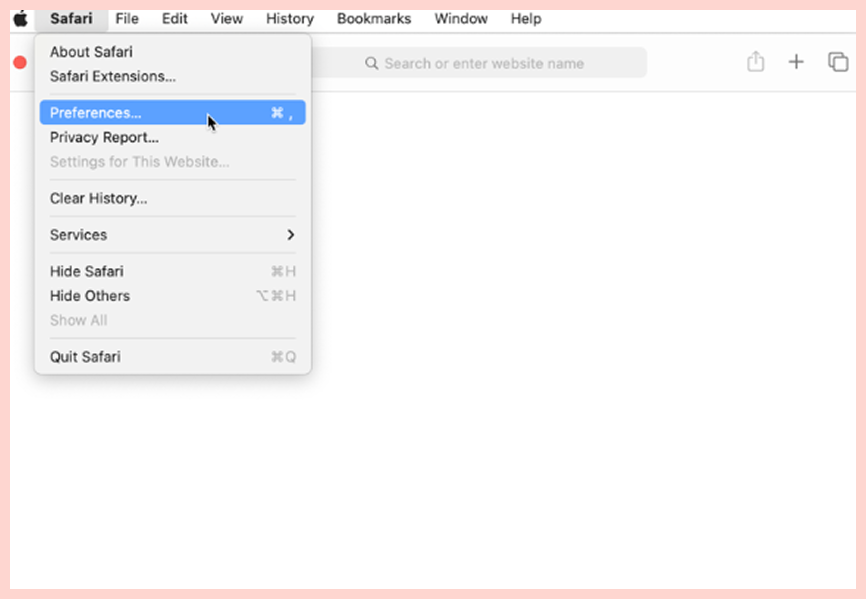
Task: Select Preferences... from Safari menu
Action: pos(96,113)
